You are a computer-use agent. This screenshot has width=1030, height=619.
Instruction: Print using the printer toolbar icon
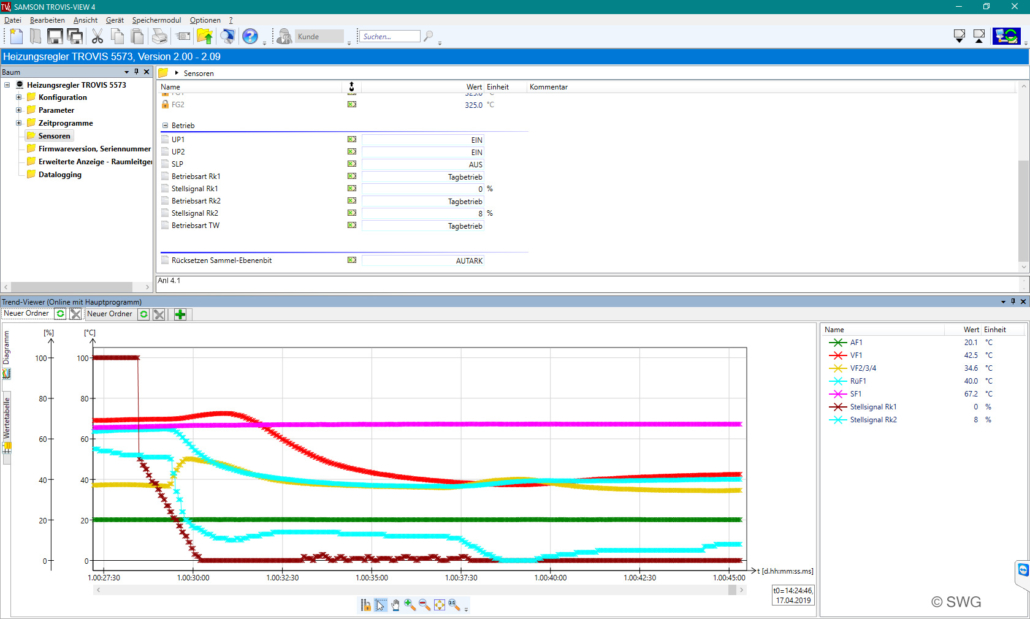pyautogui.click(x=159, y=36)
